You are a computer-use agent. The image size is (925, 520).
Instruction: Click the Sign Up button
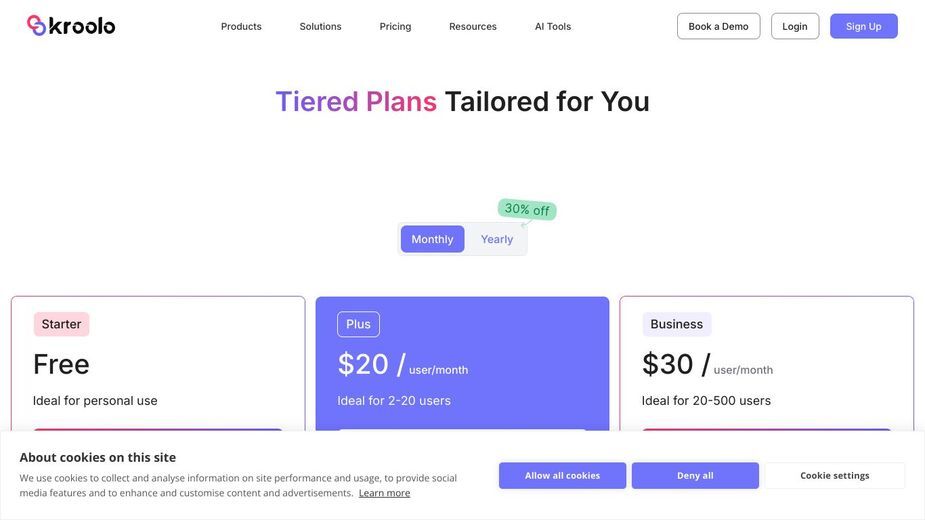(x=864, y=26)
